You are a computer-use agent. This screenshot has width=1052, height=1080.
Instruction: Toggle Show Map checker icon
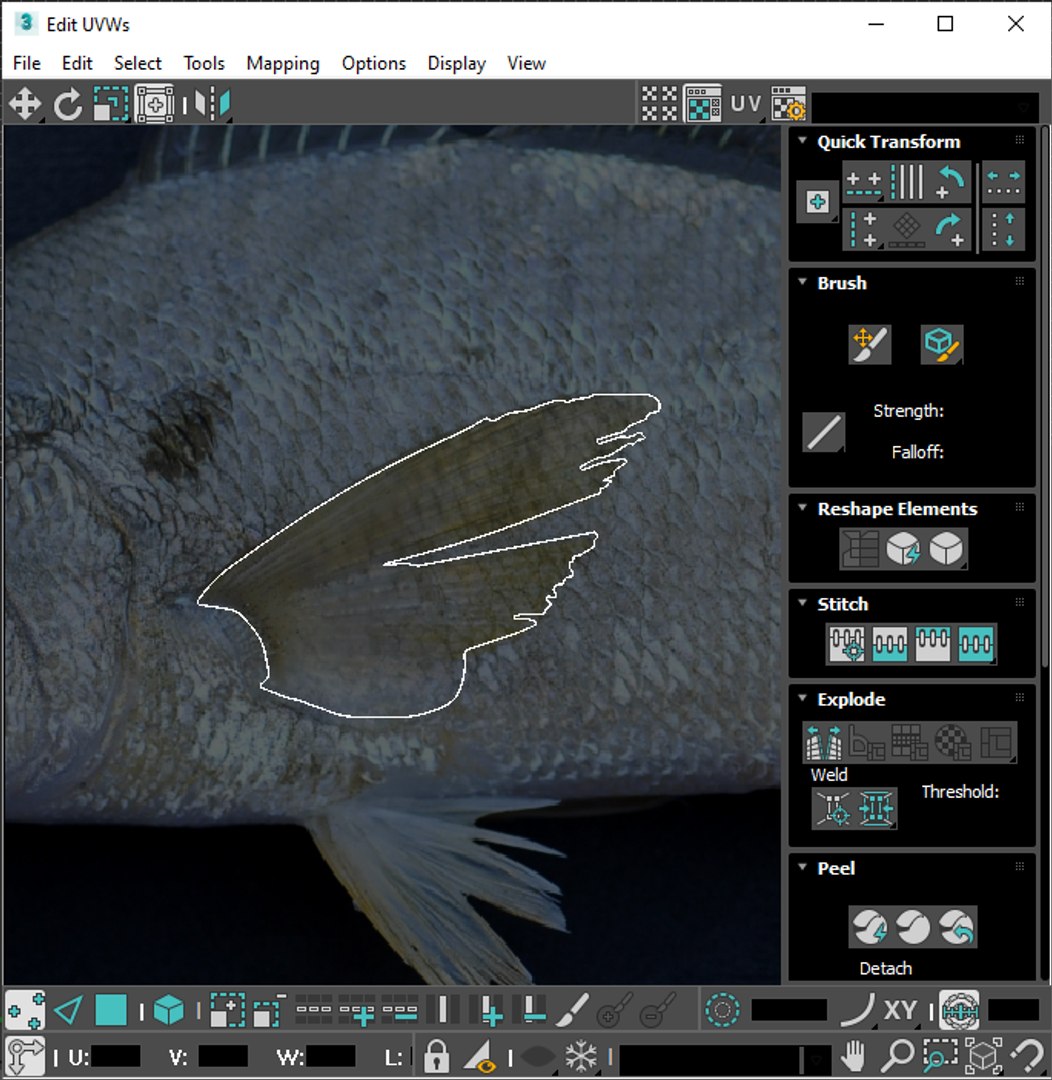click(703, 104)
